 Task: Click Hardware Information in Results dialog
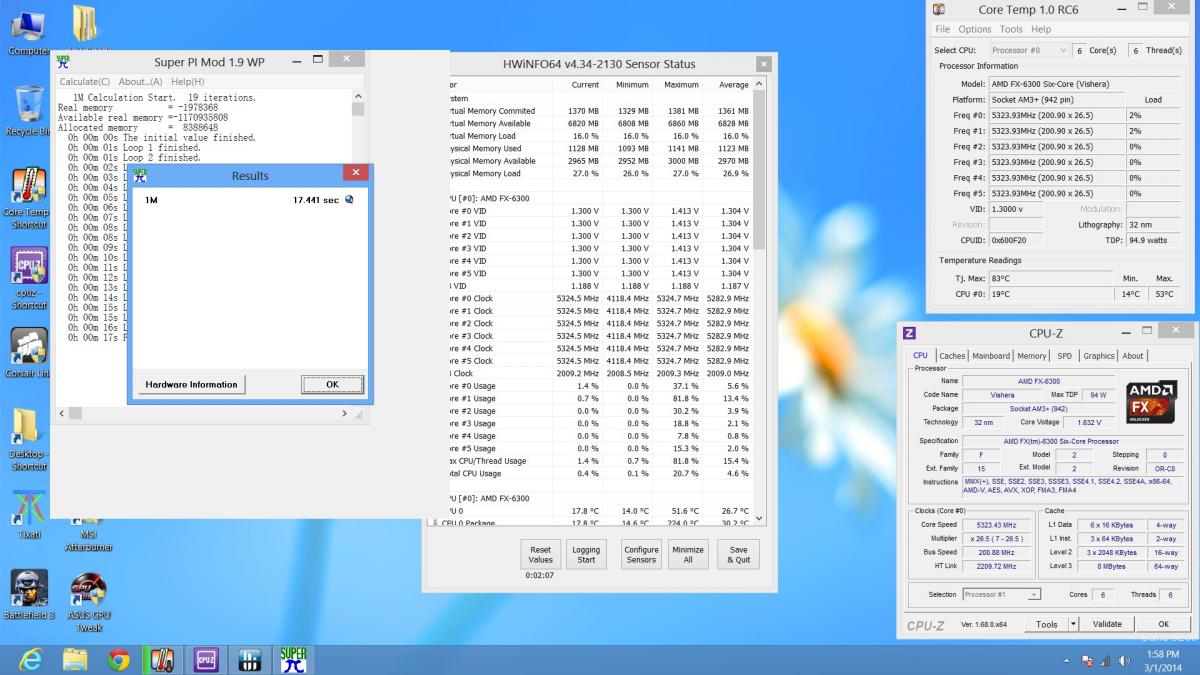(192, 384)
